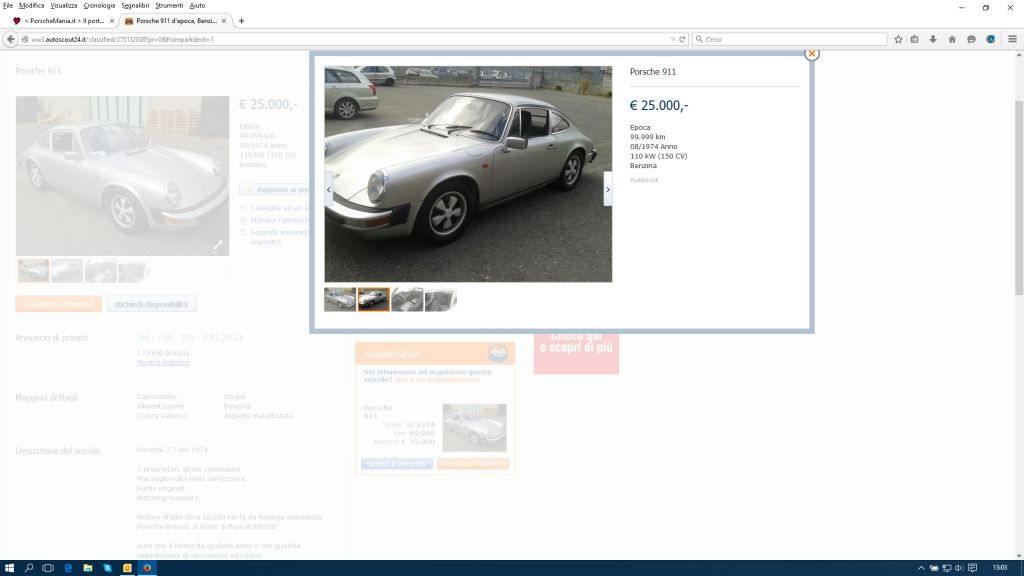The image size is (1024, 576).
Task: Click the orange AcquistoSicuro purchase button
Action: tap(473, 464)
